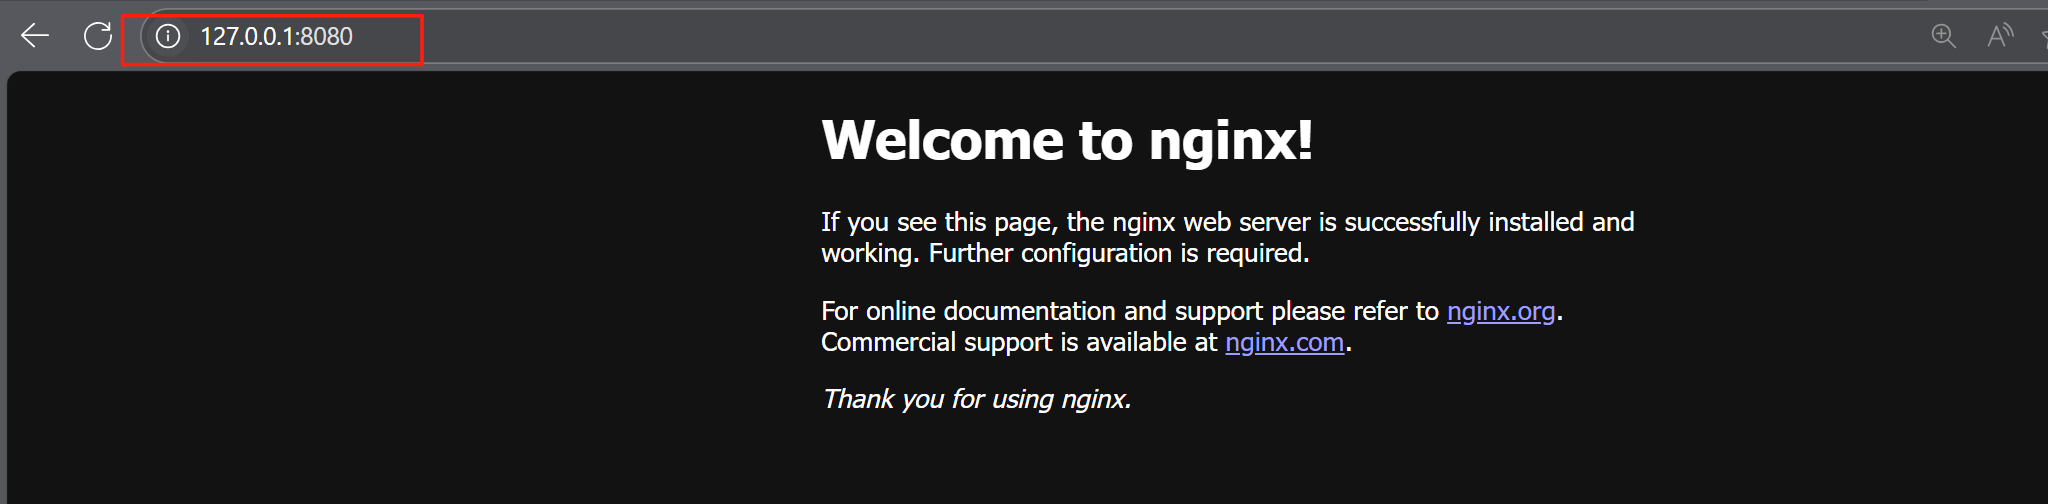Go back with the browser back arrow
This screenshot has width=2048, height=504.
click(x=35, y=36)
